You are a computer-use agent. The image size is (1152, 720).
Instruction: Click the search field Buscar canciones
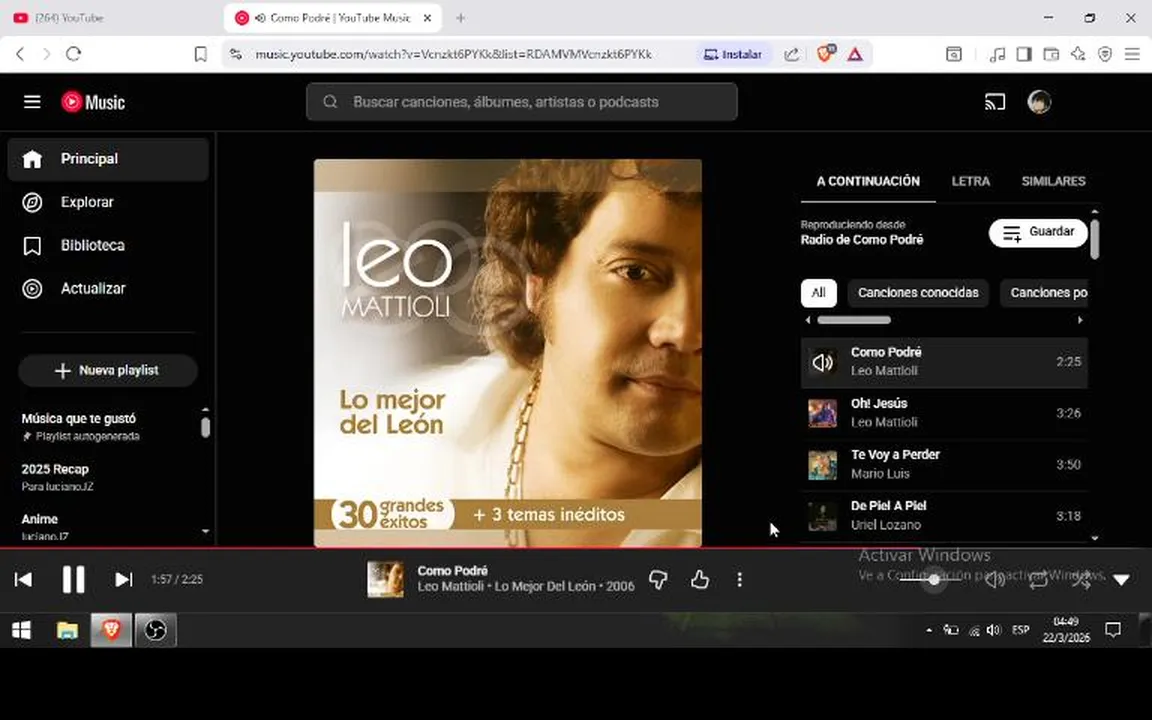pyautogui.click(x=522, y=102)
